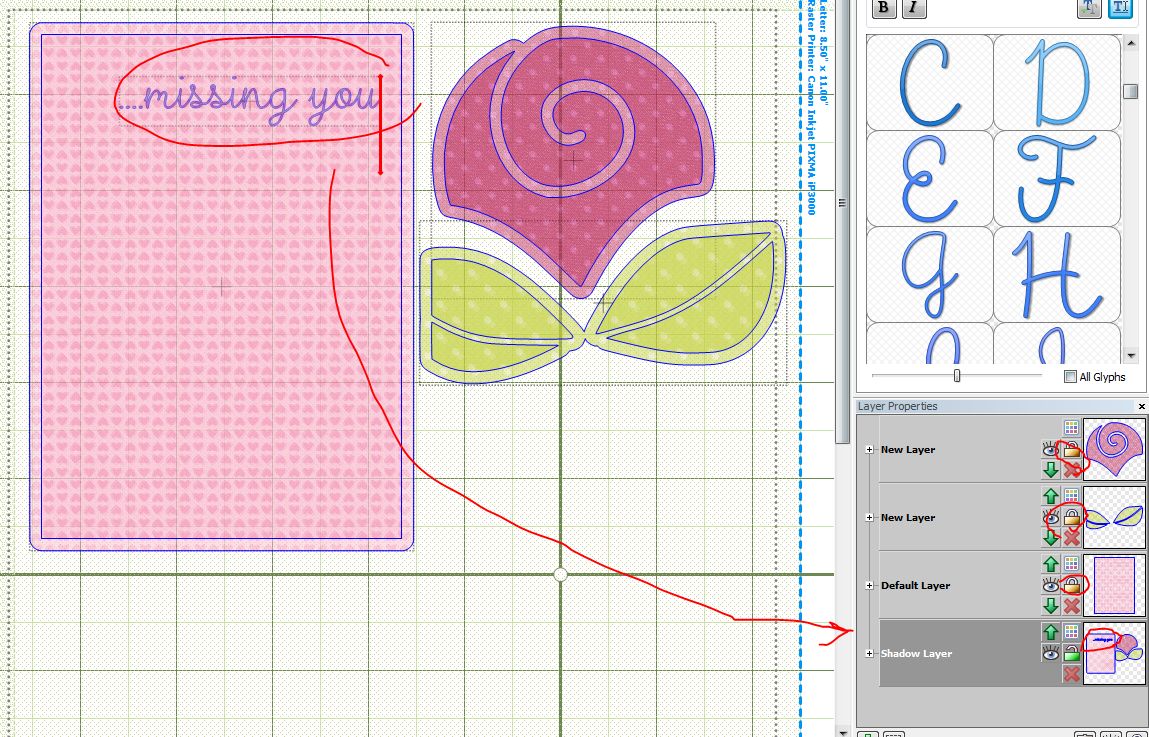
Task: Expand the Default Layer entry
Action: (x=870, y=586)
